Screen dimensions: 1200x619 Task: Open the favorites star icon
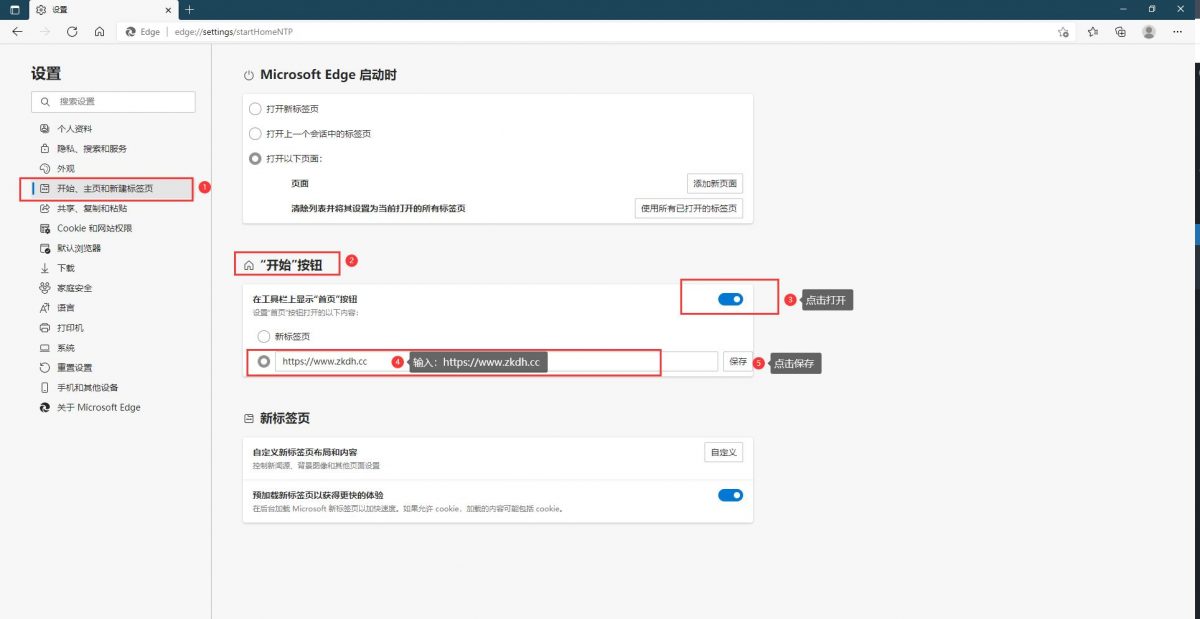pos(1092,32)
